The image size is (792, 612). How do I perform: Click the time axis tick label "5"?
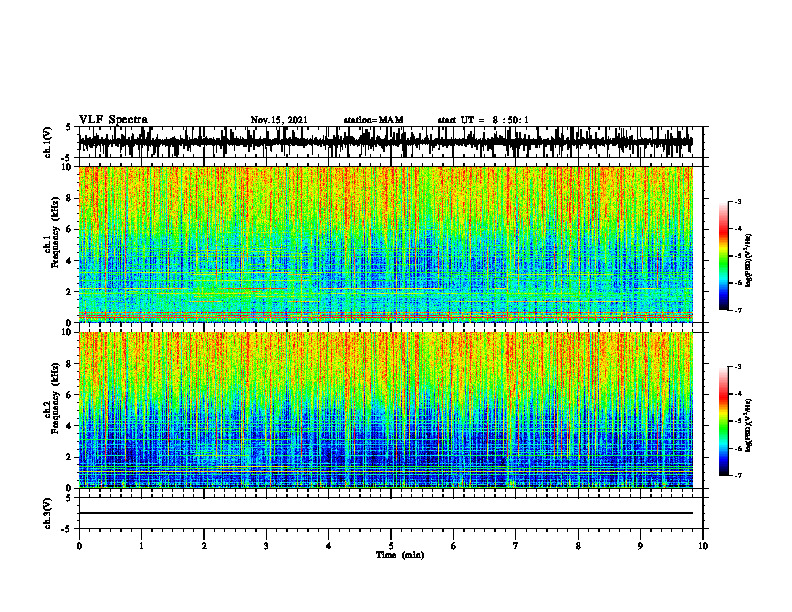pyautogui.click(x=391, y=546)
